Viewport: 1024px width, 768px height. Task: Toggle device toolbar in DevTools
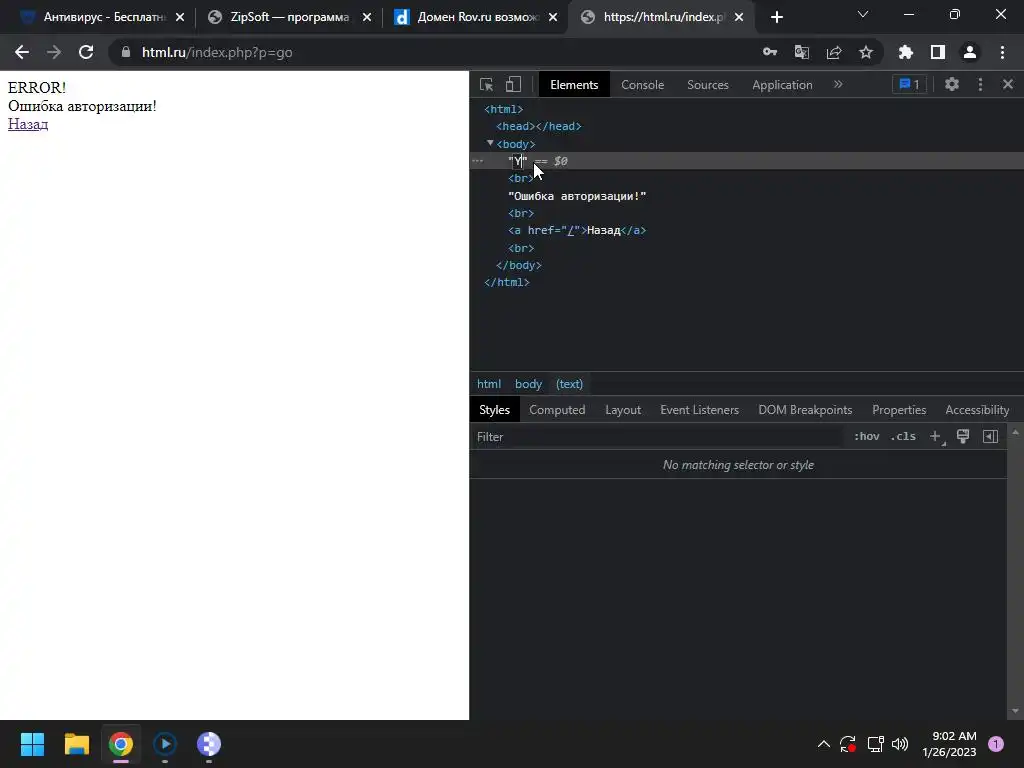[513, 84]
